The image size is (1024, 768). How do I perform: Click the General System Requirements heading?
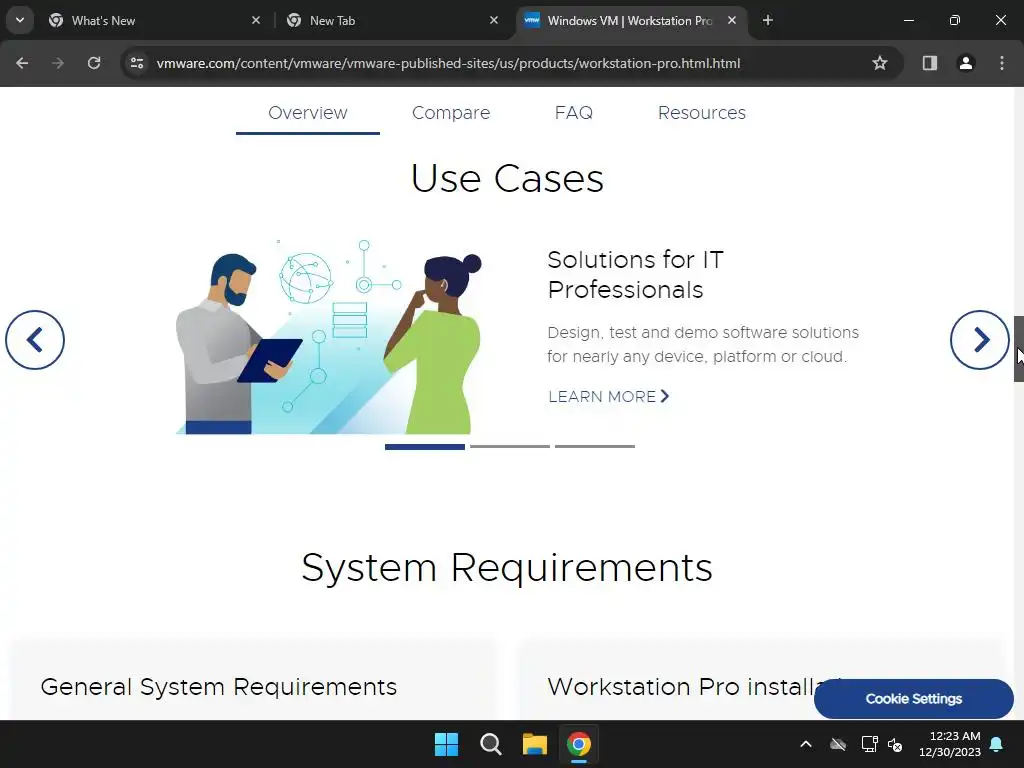219,687
